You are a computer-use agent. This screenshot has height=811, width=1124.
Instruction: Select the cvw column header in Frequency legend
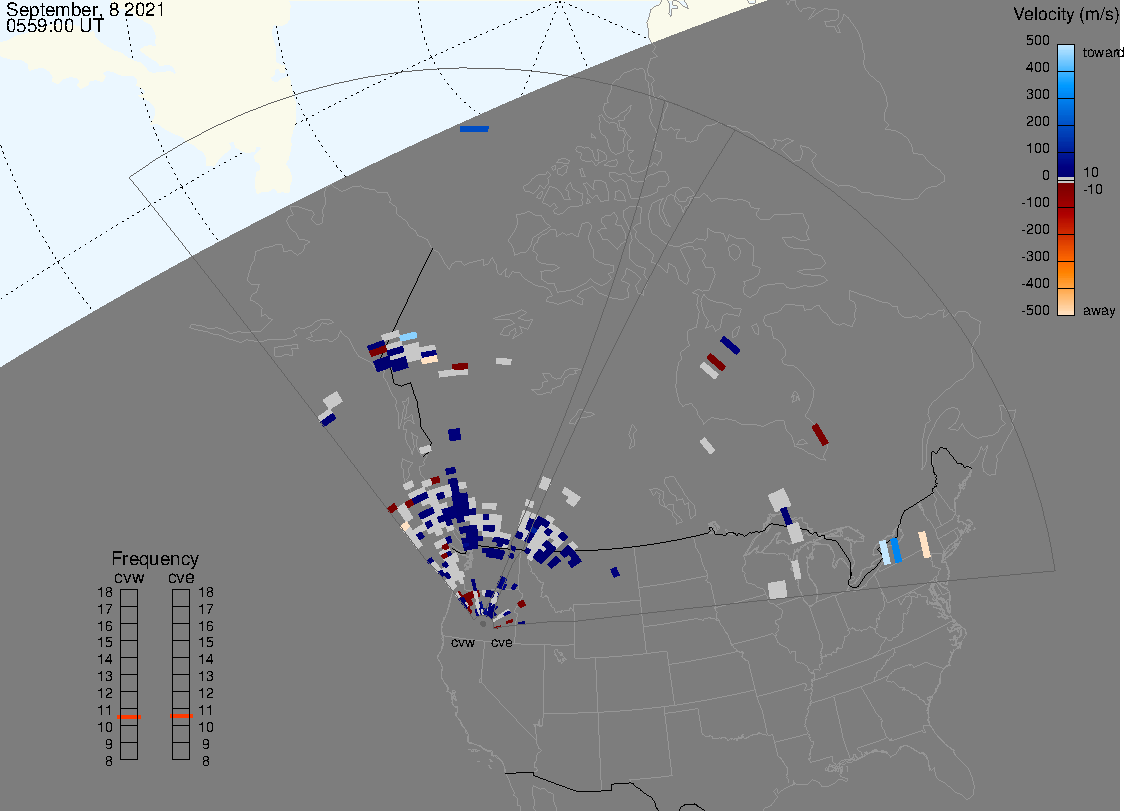[129, 576]
